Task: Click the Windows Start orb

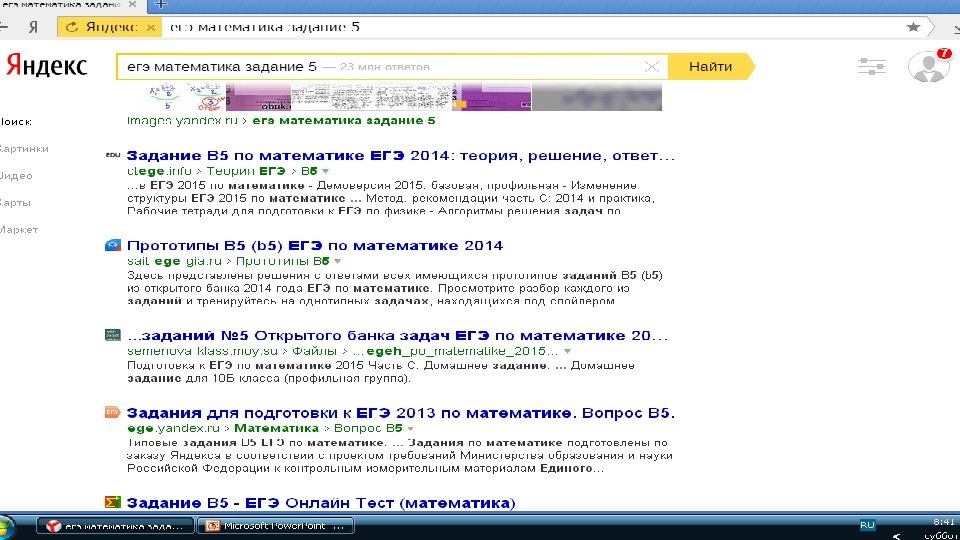Action: coord(6,528)
